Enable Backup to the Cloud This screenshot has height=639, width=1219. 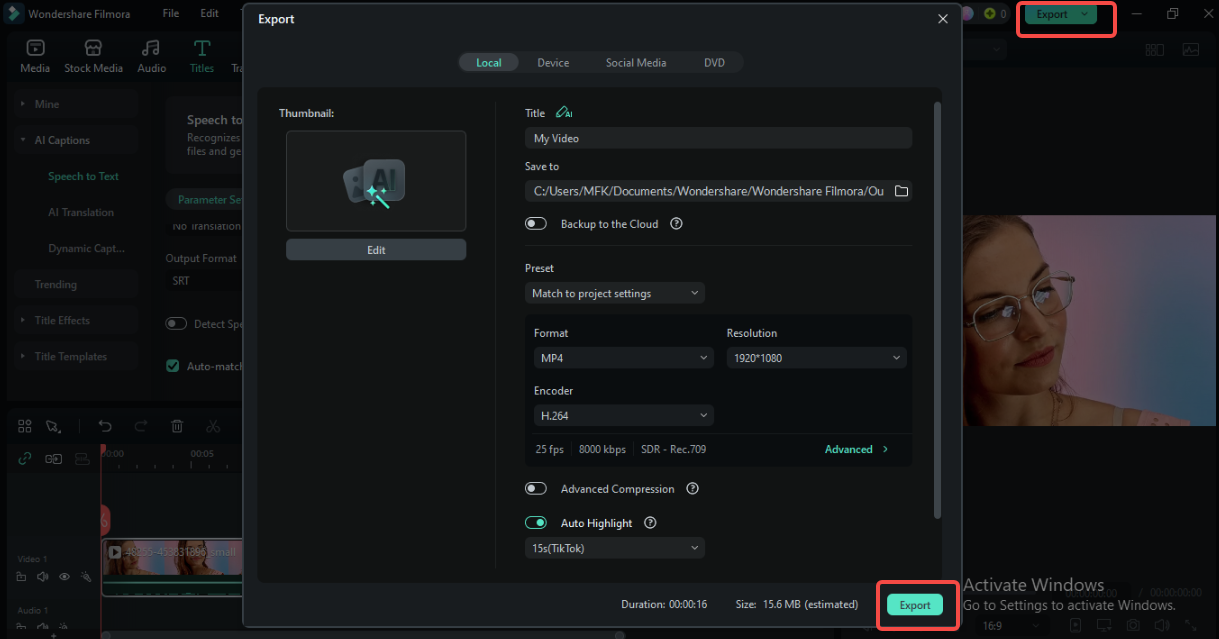536,223
